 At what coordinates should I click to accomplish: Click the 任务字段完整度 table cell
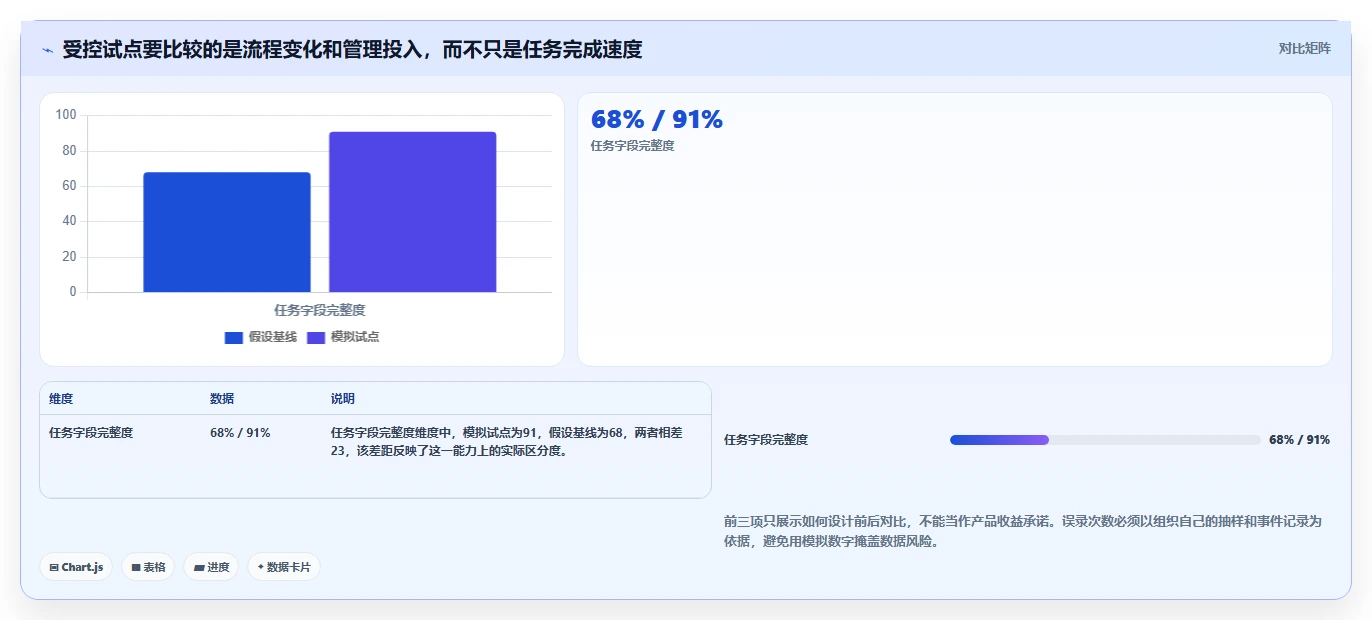click(91, 433)
